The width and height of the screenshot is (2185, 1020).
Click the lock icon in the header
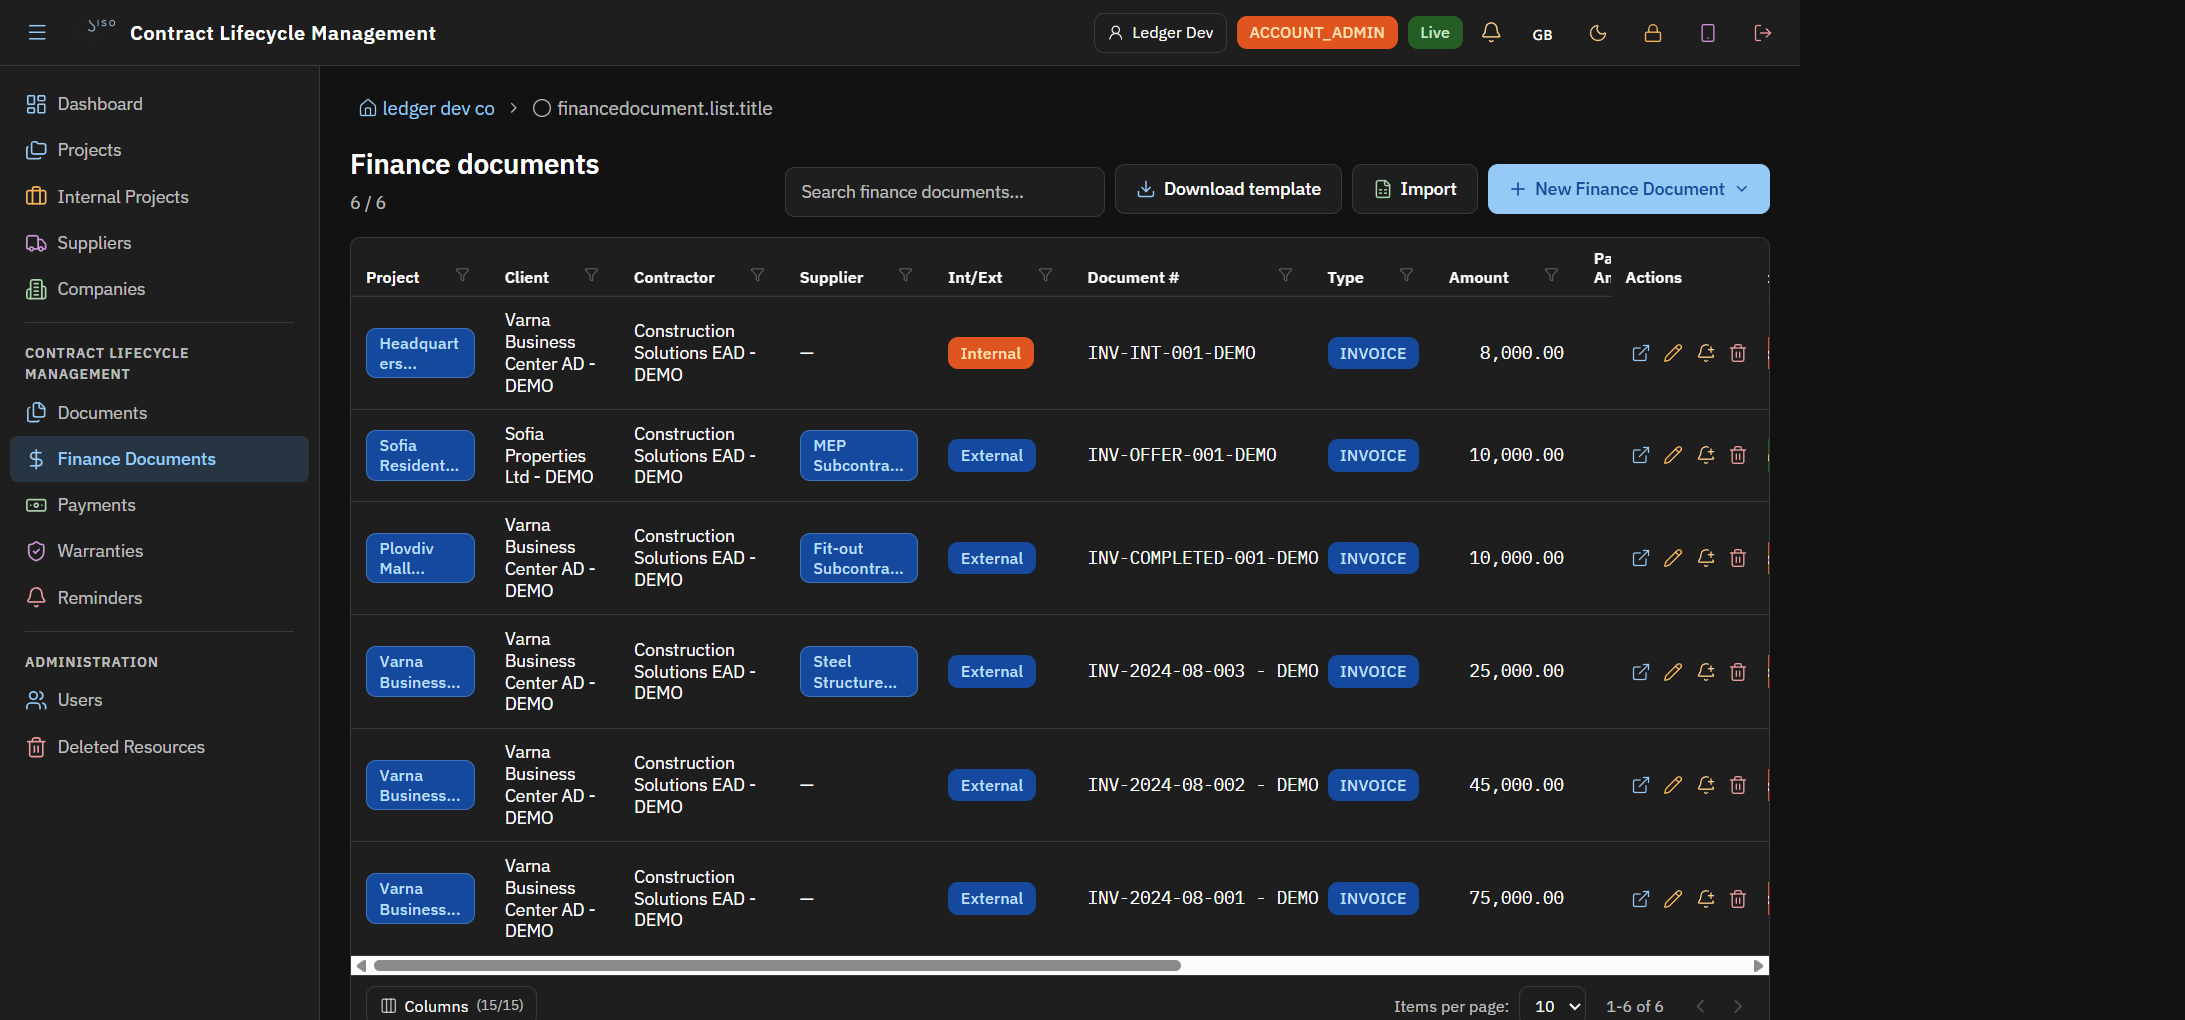pos(1653,33)
